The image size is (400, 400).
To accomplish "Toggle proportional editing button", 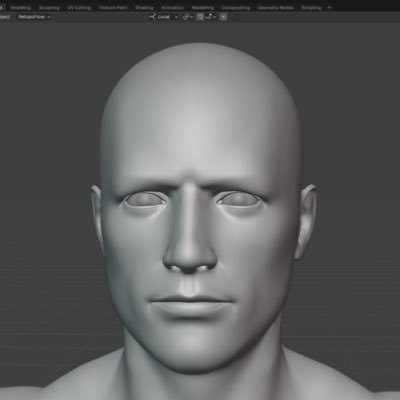I will coord(223,17).
